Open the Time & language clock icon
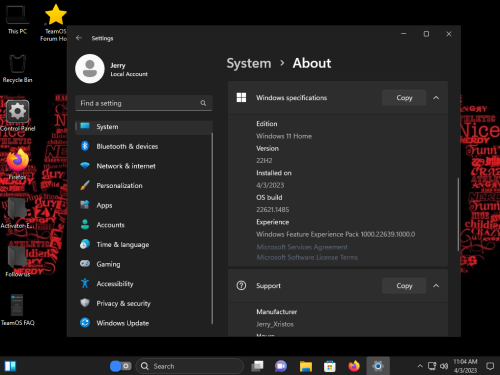This screenshot has height=375, width=500. coord(85,244)
